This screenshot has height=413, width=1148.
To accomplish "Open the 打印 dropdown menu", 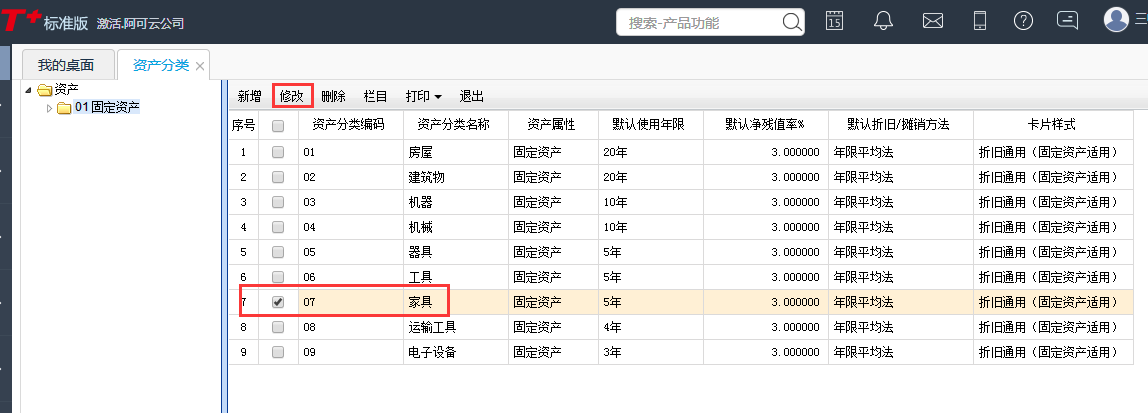I will (423, 96).
